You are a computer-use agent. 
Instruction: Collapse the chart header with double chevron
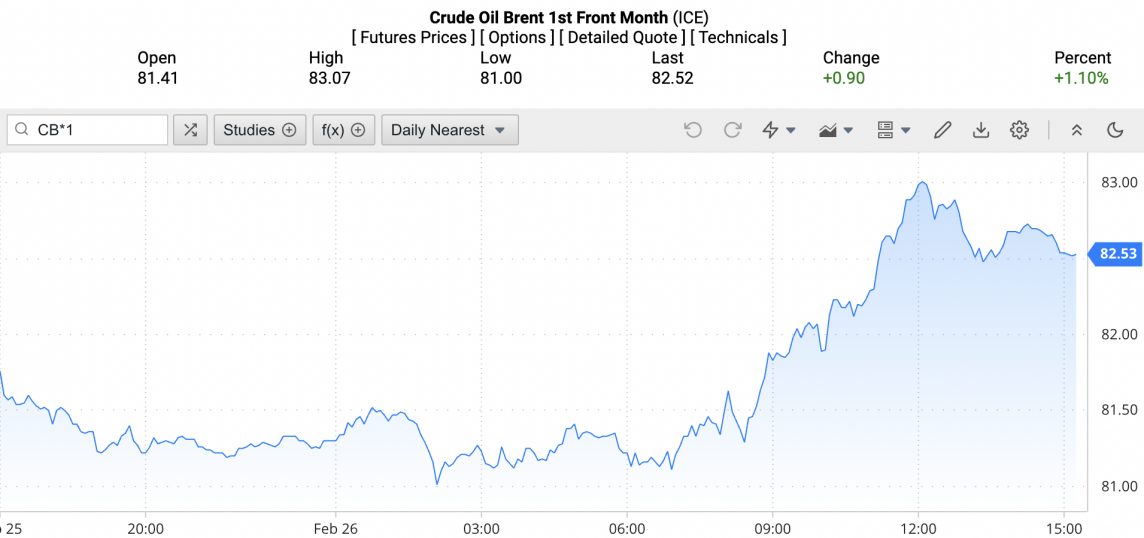(1077, 130)
